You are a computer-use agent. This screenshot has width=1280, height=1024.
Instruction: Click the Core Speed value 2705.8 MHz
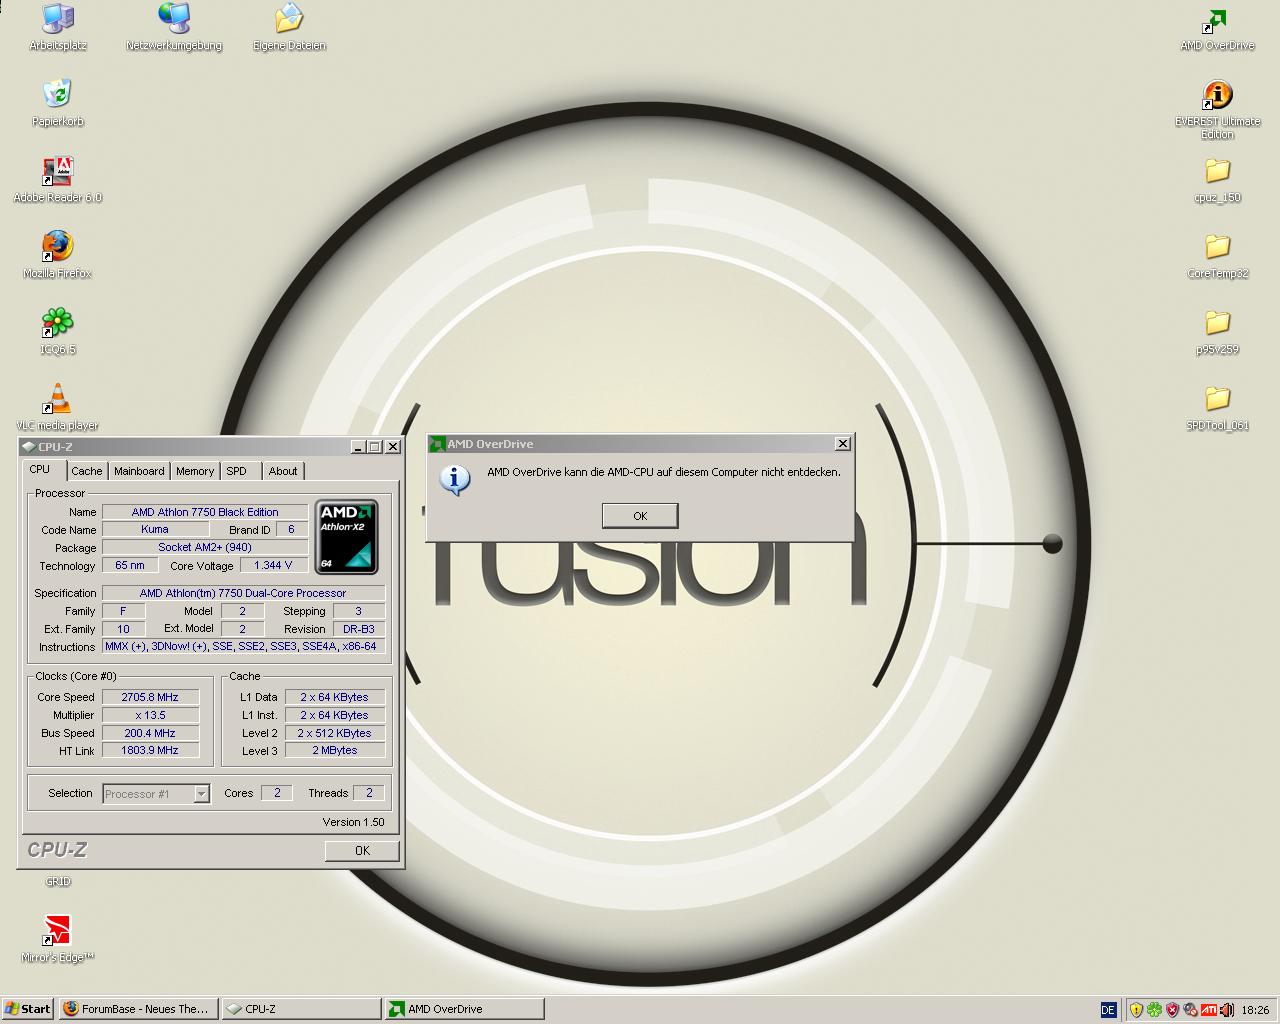(150, 698)
